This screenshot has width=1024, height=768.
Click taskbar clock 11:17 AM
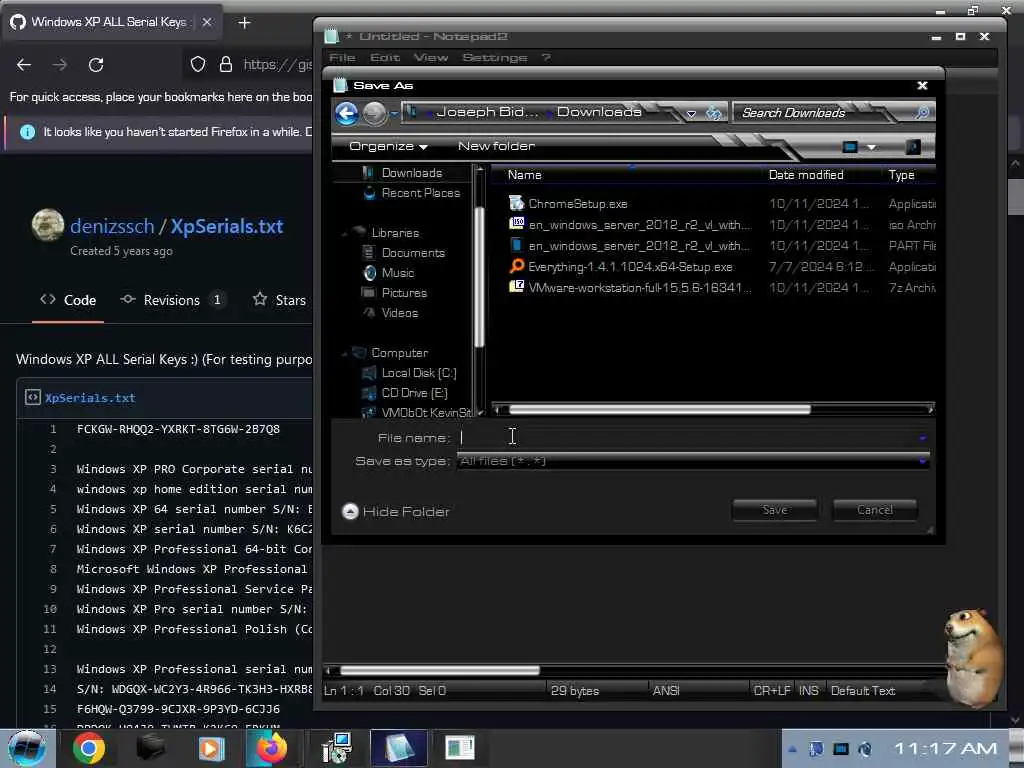(945, 748)
